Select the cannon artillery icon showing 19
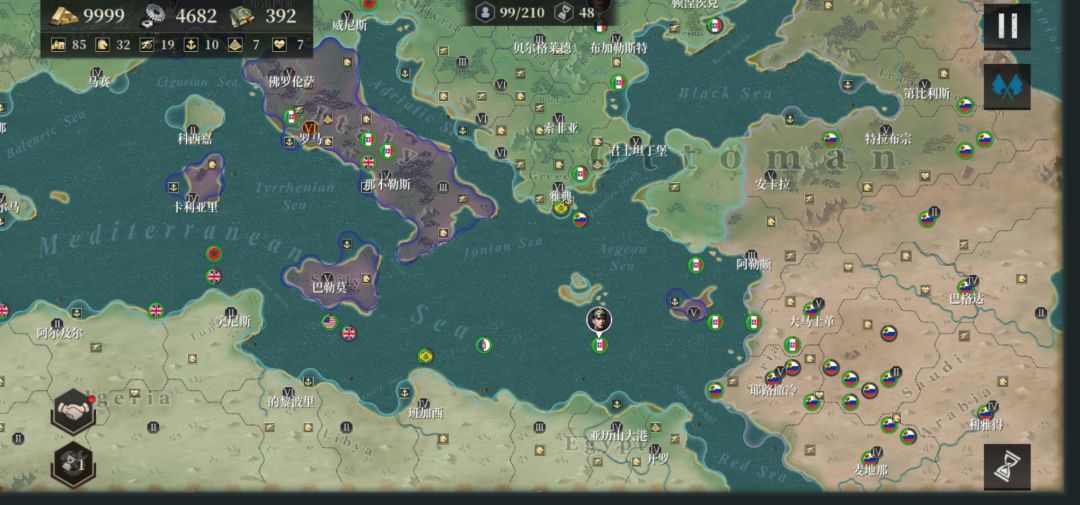1080x505 pixels. pyautogui.click(x=147, y=45)
